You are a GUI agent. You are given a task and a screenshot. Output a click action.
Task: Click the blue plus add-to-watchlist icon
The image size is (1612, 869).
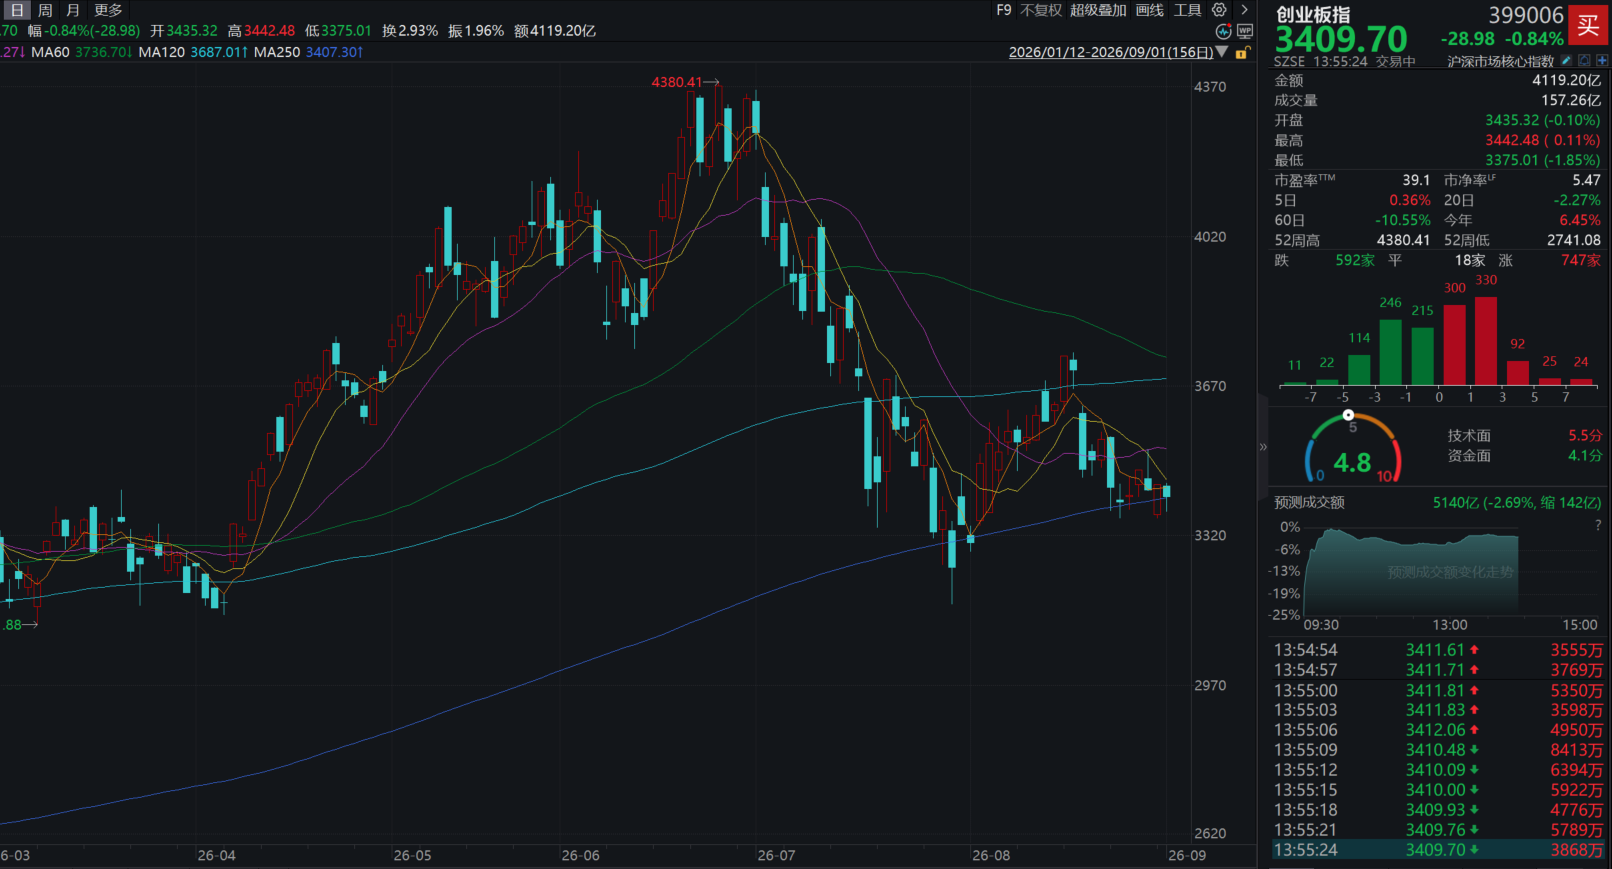[x=1602, y=61]
